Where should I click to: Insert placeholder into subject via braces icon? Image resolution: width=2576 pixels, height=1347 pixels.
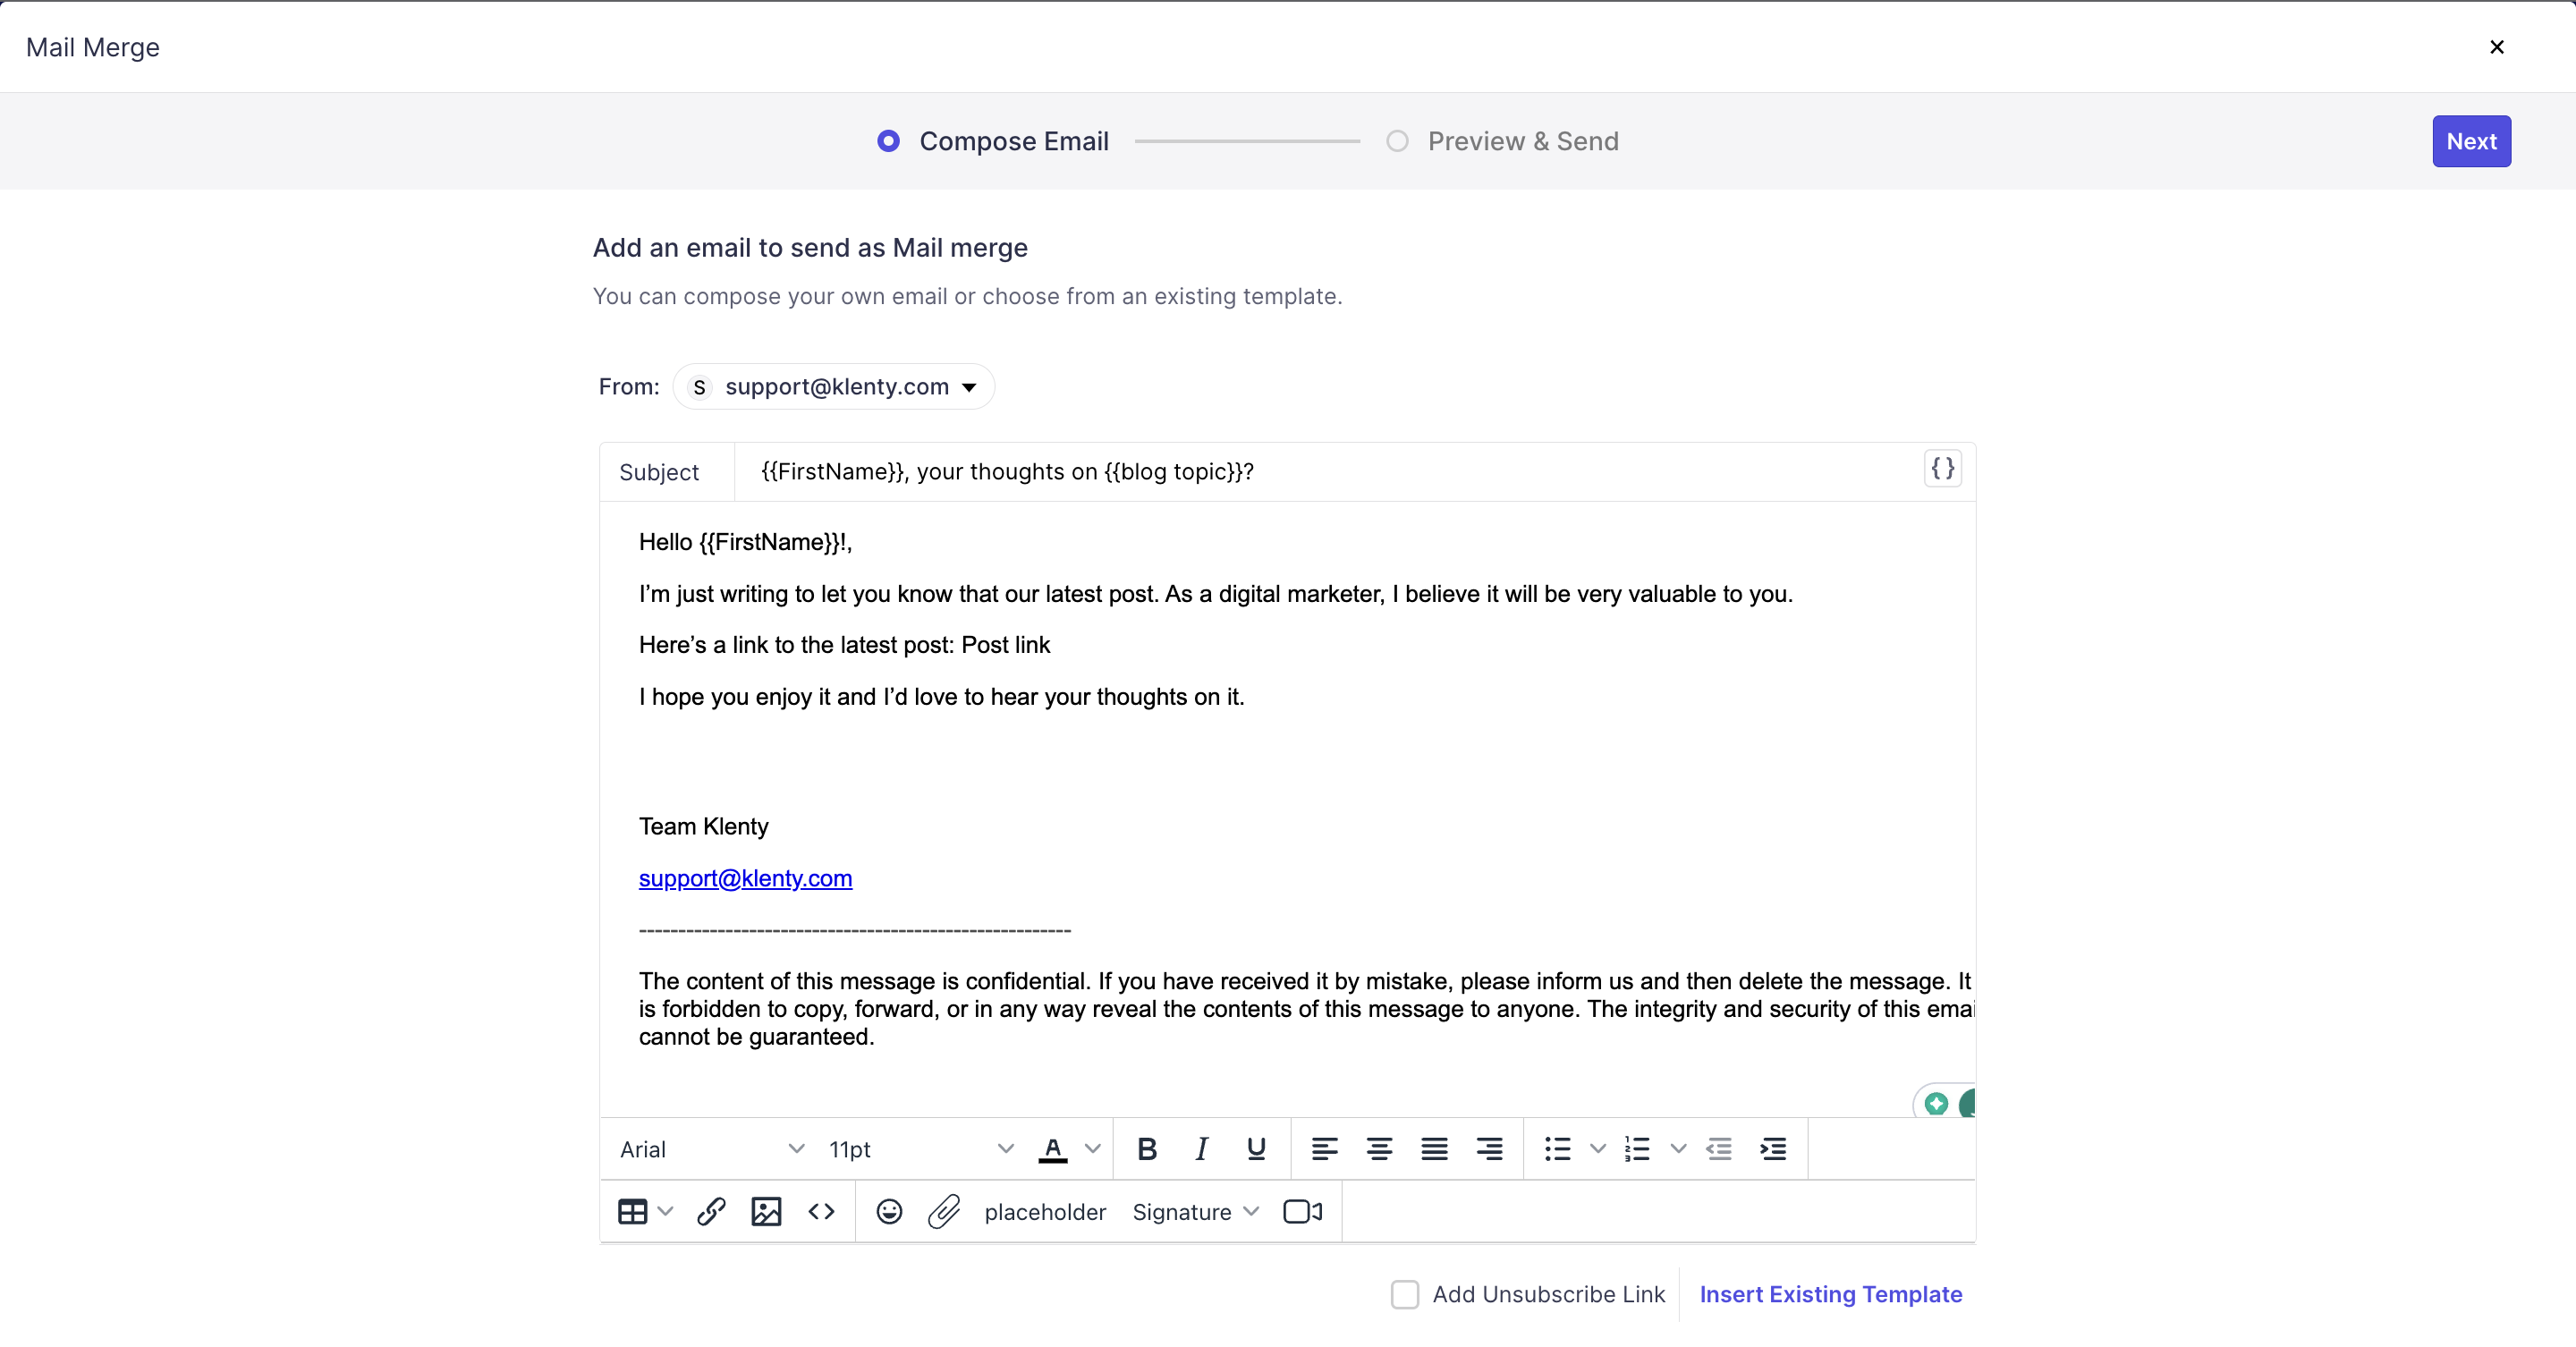pos(1942,469)
